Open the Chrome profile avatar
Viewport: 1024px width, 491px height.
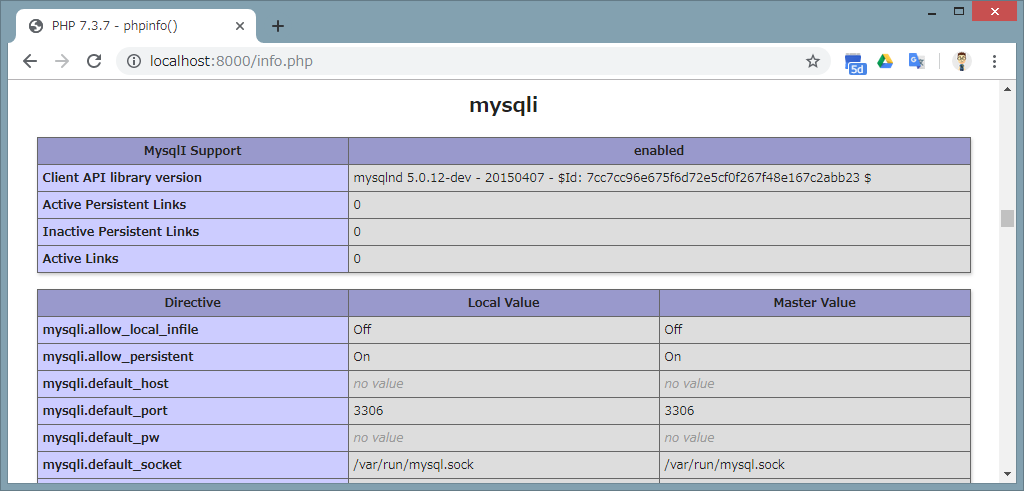pyautogui.click(x=961, y=61)
